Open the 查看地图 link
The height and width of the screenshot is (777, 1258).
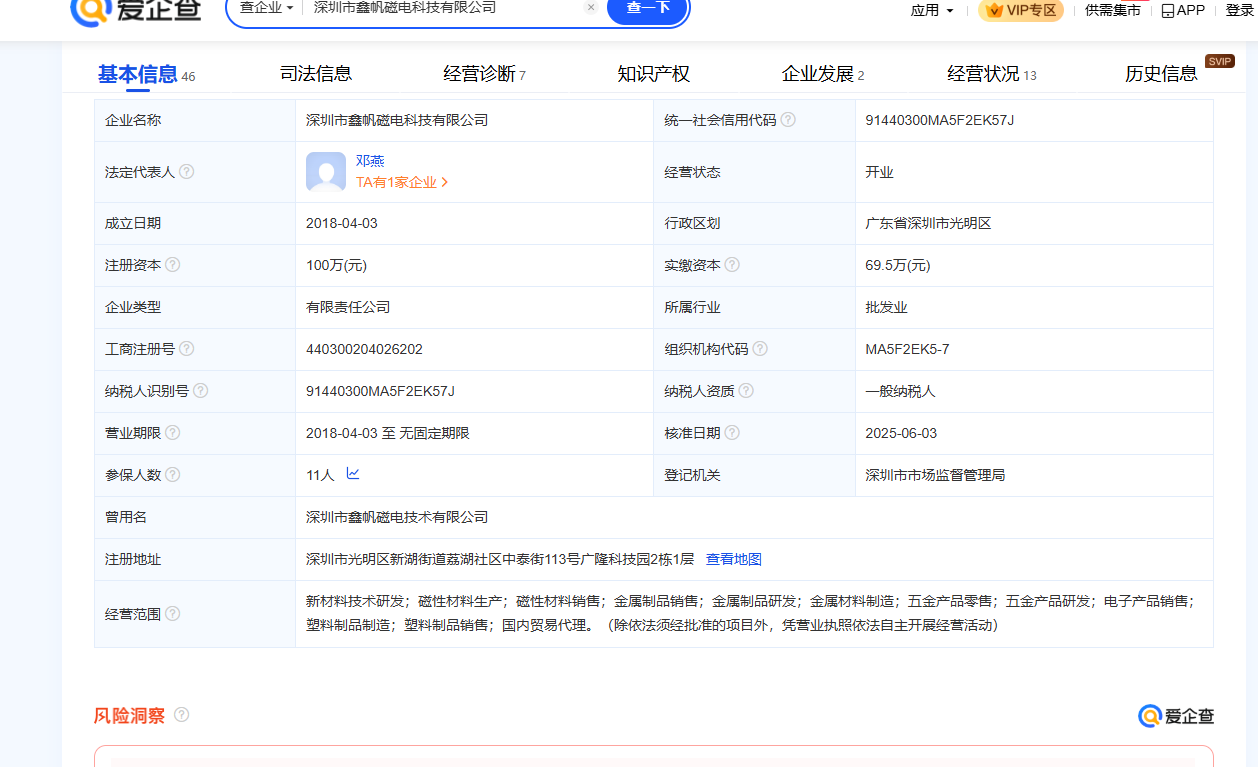[x=734, y=559]
